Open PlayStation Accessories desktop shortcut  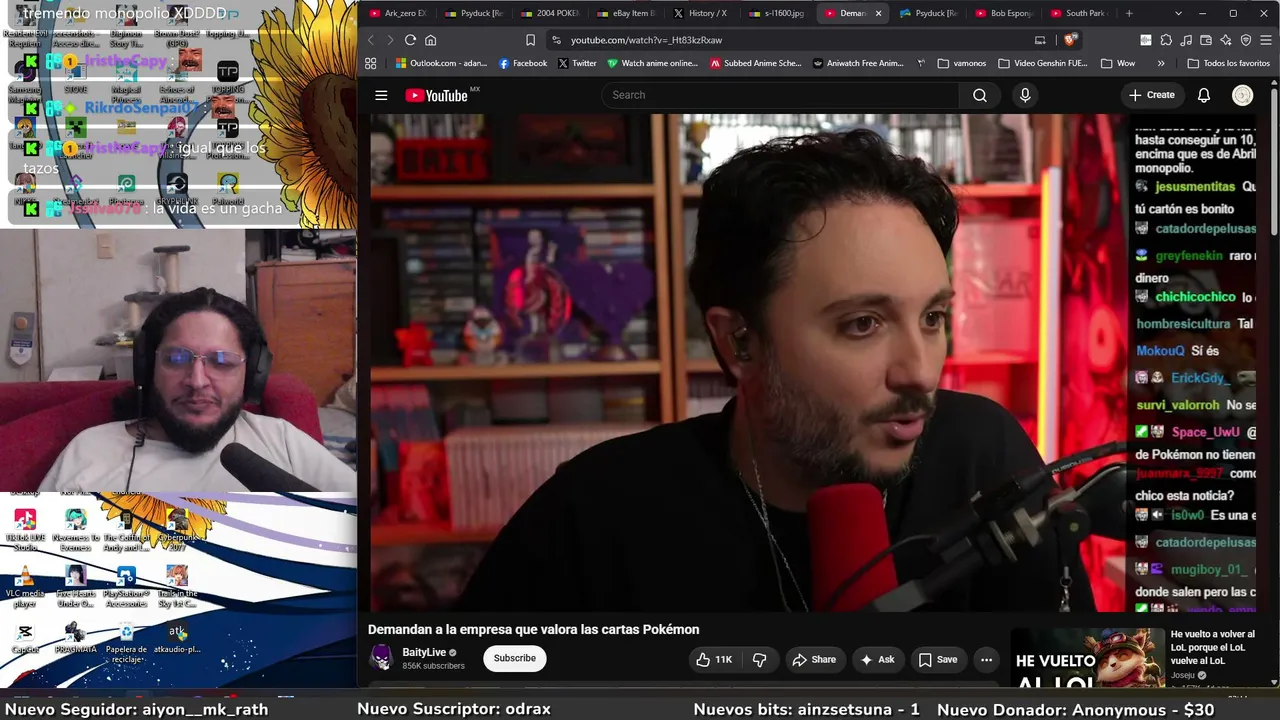(126, 586)
